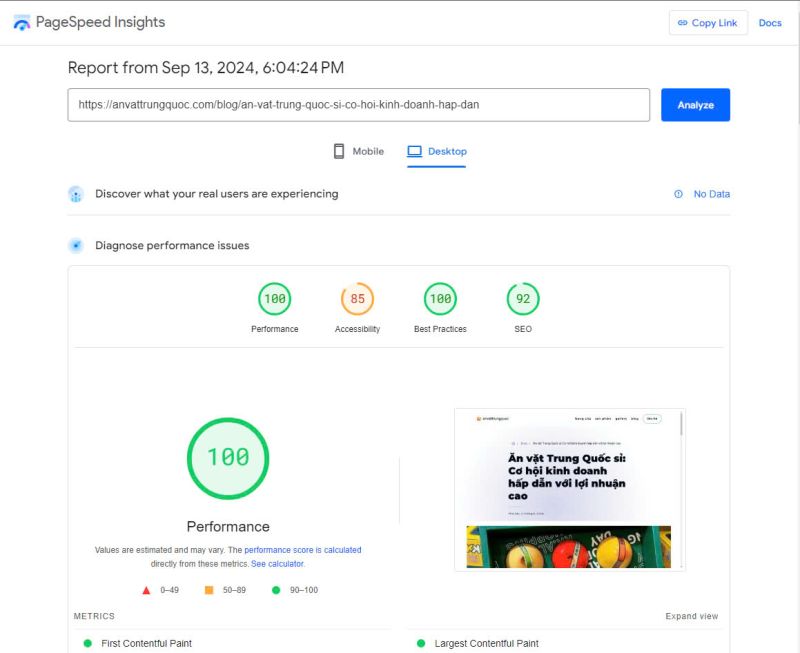The width and height of the screenshot is (800, 653).
Task: Click the Copy Link button
Action: coord(708,23)
